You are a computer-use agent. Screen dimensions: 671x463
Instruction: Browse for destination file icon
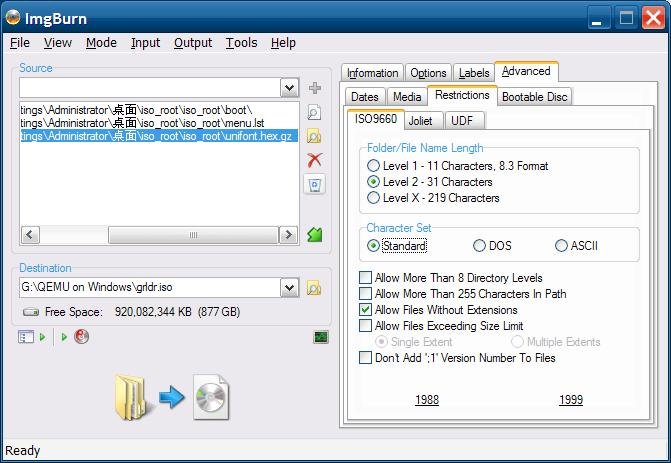pos(314,288)
